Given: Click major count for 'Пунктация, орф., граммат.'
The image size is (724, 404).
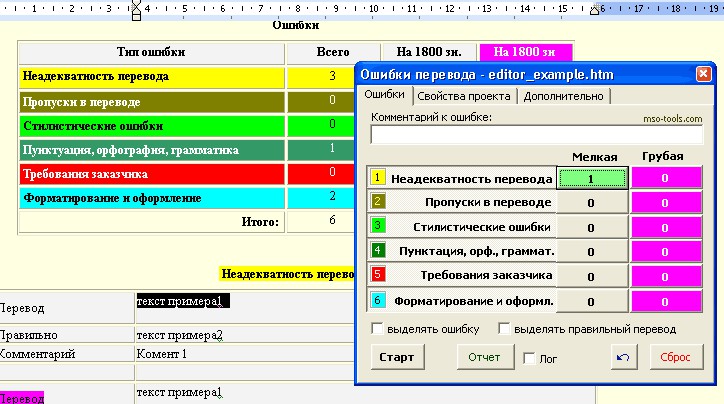Looking at the screenshot, I should click(x=666, y=252).
